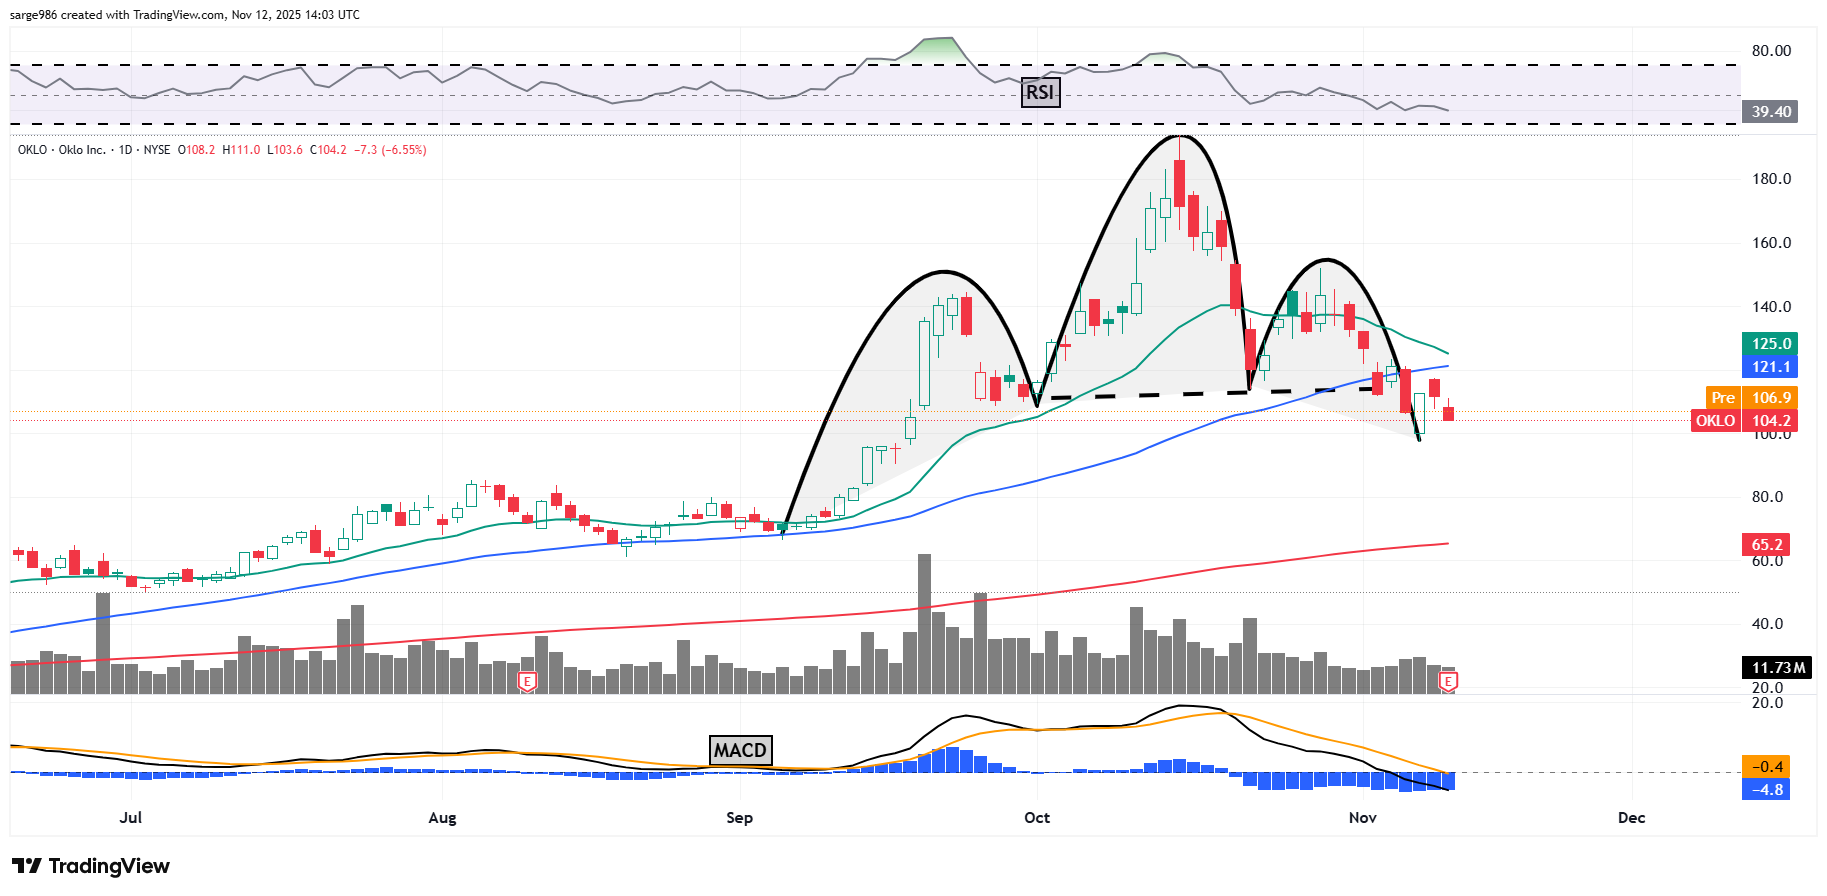
Task: Click the 'Jul' label on time axis
Action: [131, 818]
